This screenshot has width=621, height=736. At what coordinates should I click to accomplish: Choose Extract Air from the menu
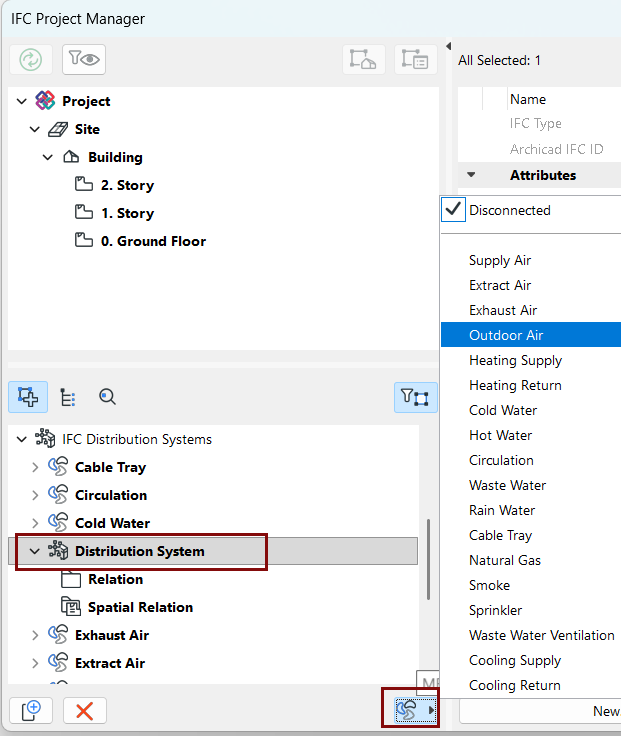[530, 285]
